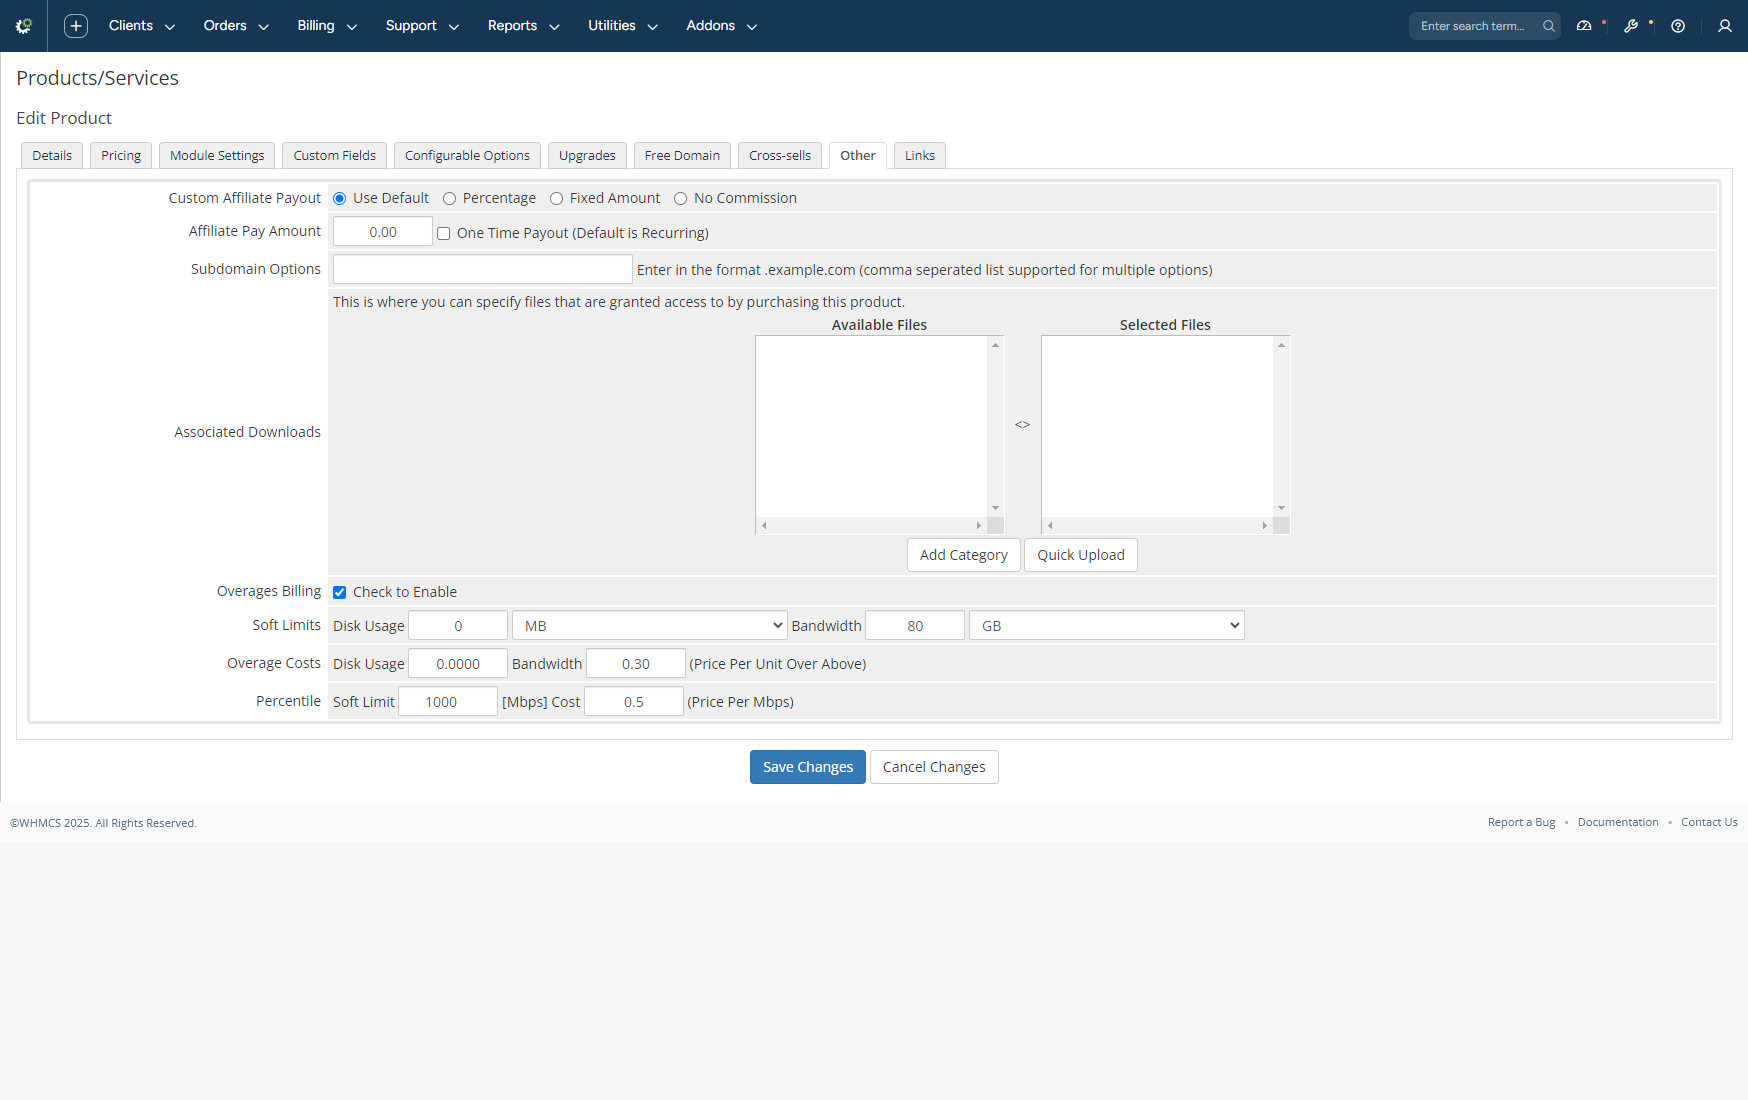Switch to the Configurable Options tab

[x=467, y=155]
